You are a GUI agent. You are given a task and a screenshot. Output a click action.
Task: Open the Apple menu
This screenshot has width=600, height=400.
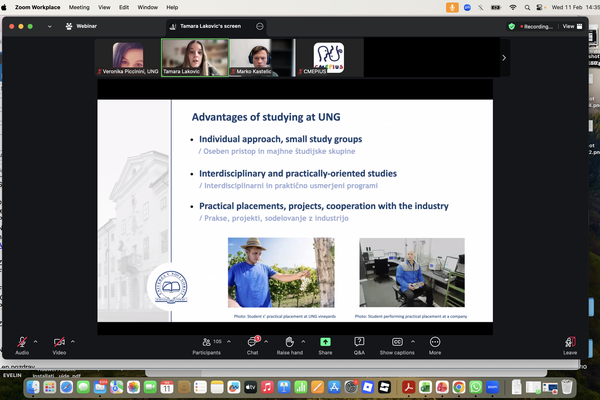[x=5, y=7]
